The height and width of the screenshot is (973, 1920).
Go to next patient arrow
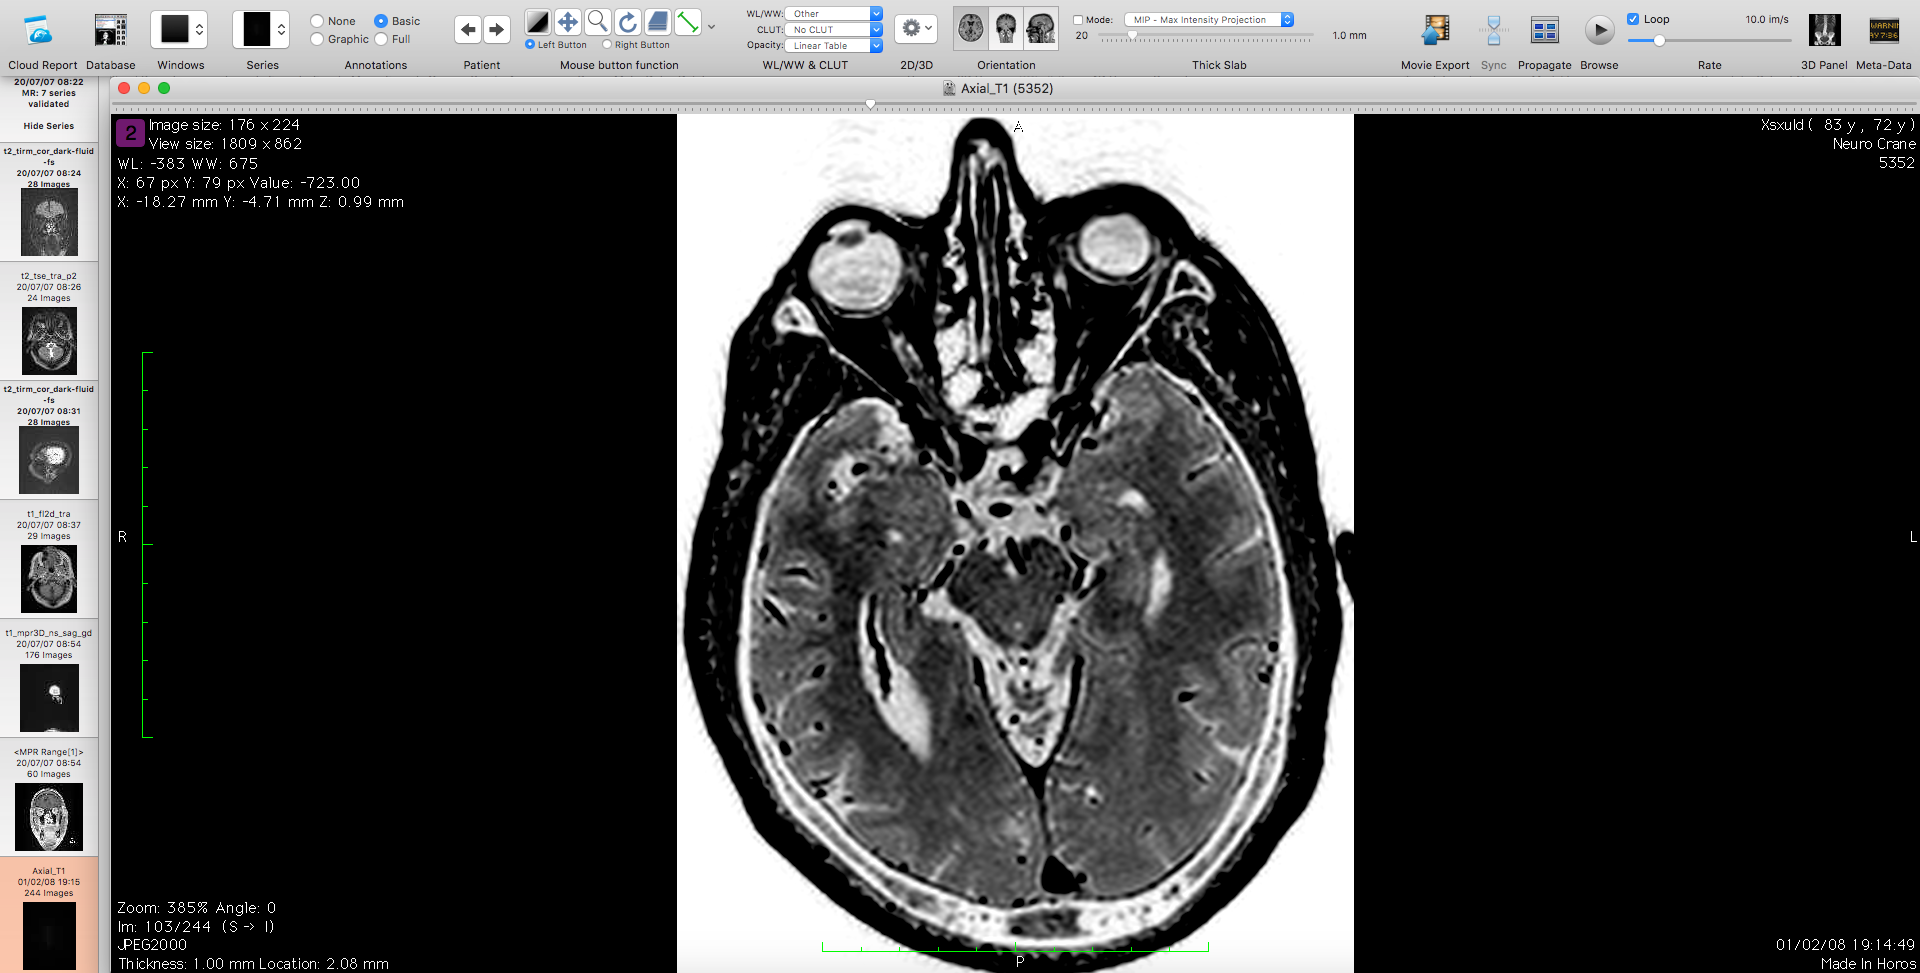click(496, 30)
